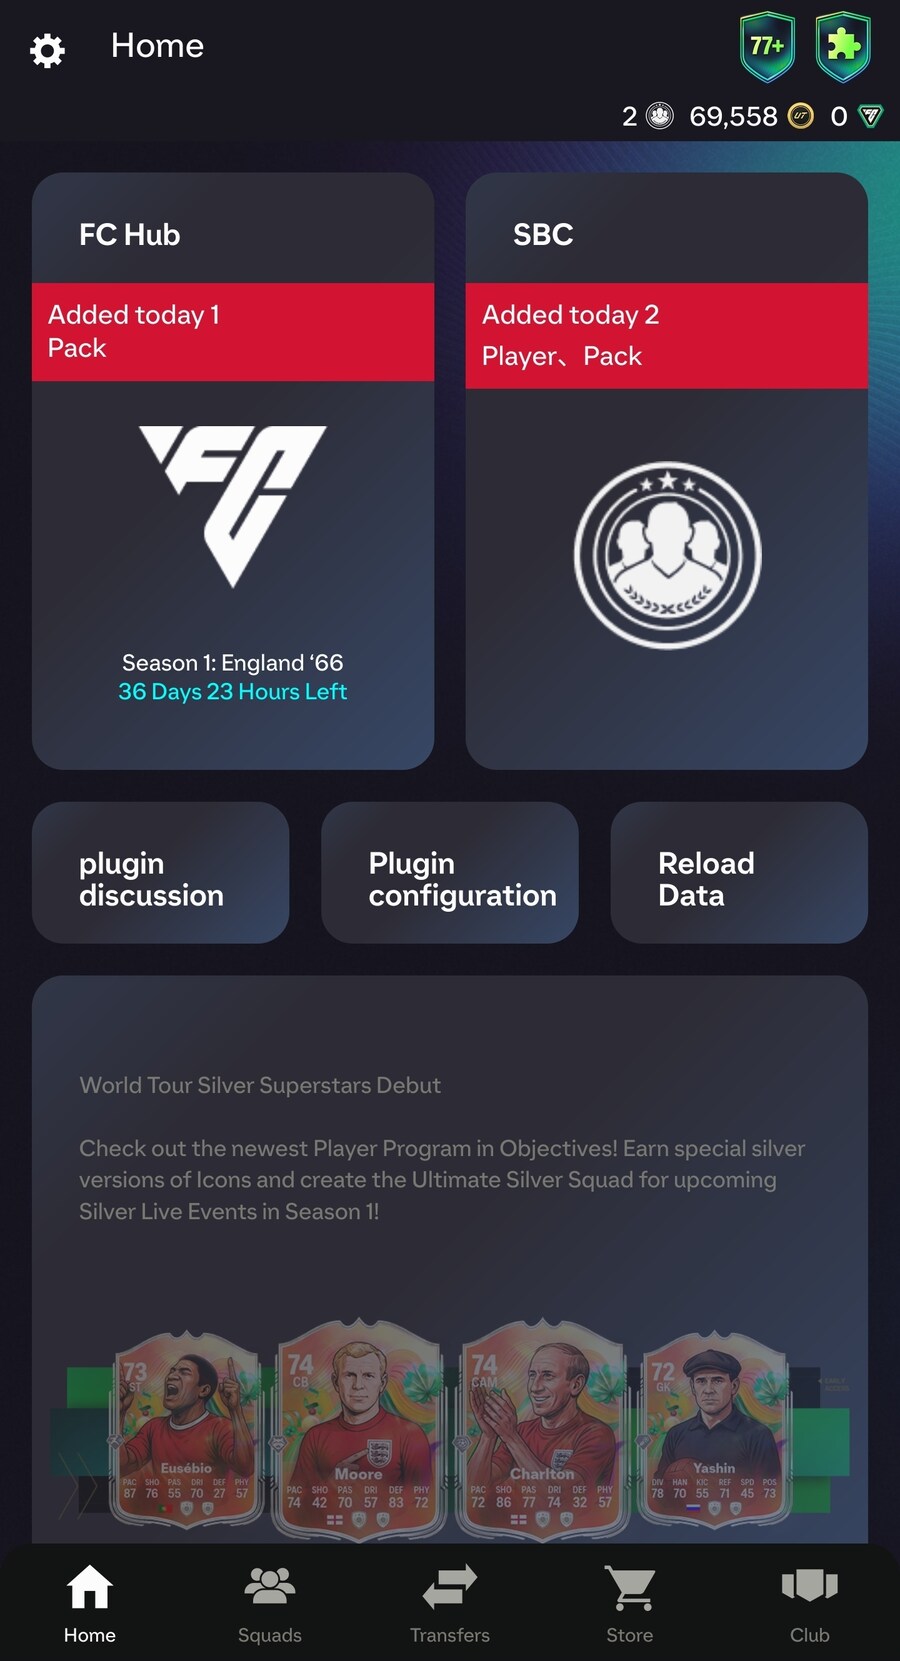Image resolution: width=900 pixels, height=1661 pixels.
Task: Open the Squads tab
Action: (x=270, y=1605)
